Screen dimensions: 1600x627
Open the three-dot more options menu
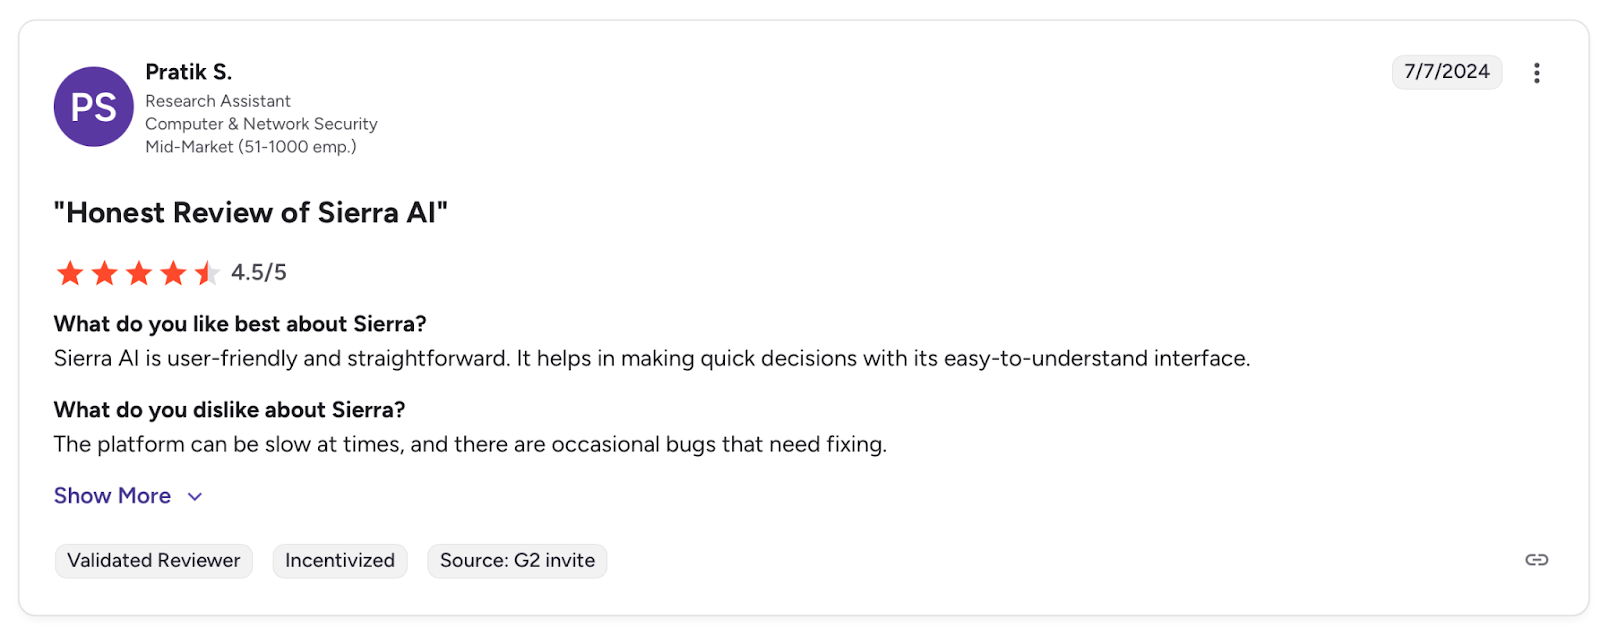pos(1536,73)
